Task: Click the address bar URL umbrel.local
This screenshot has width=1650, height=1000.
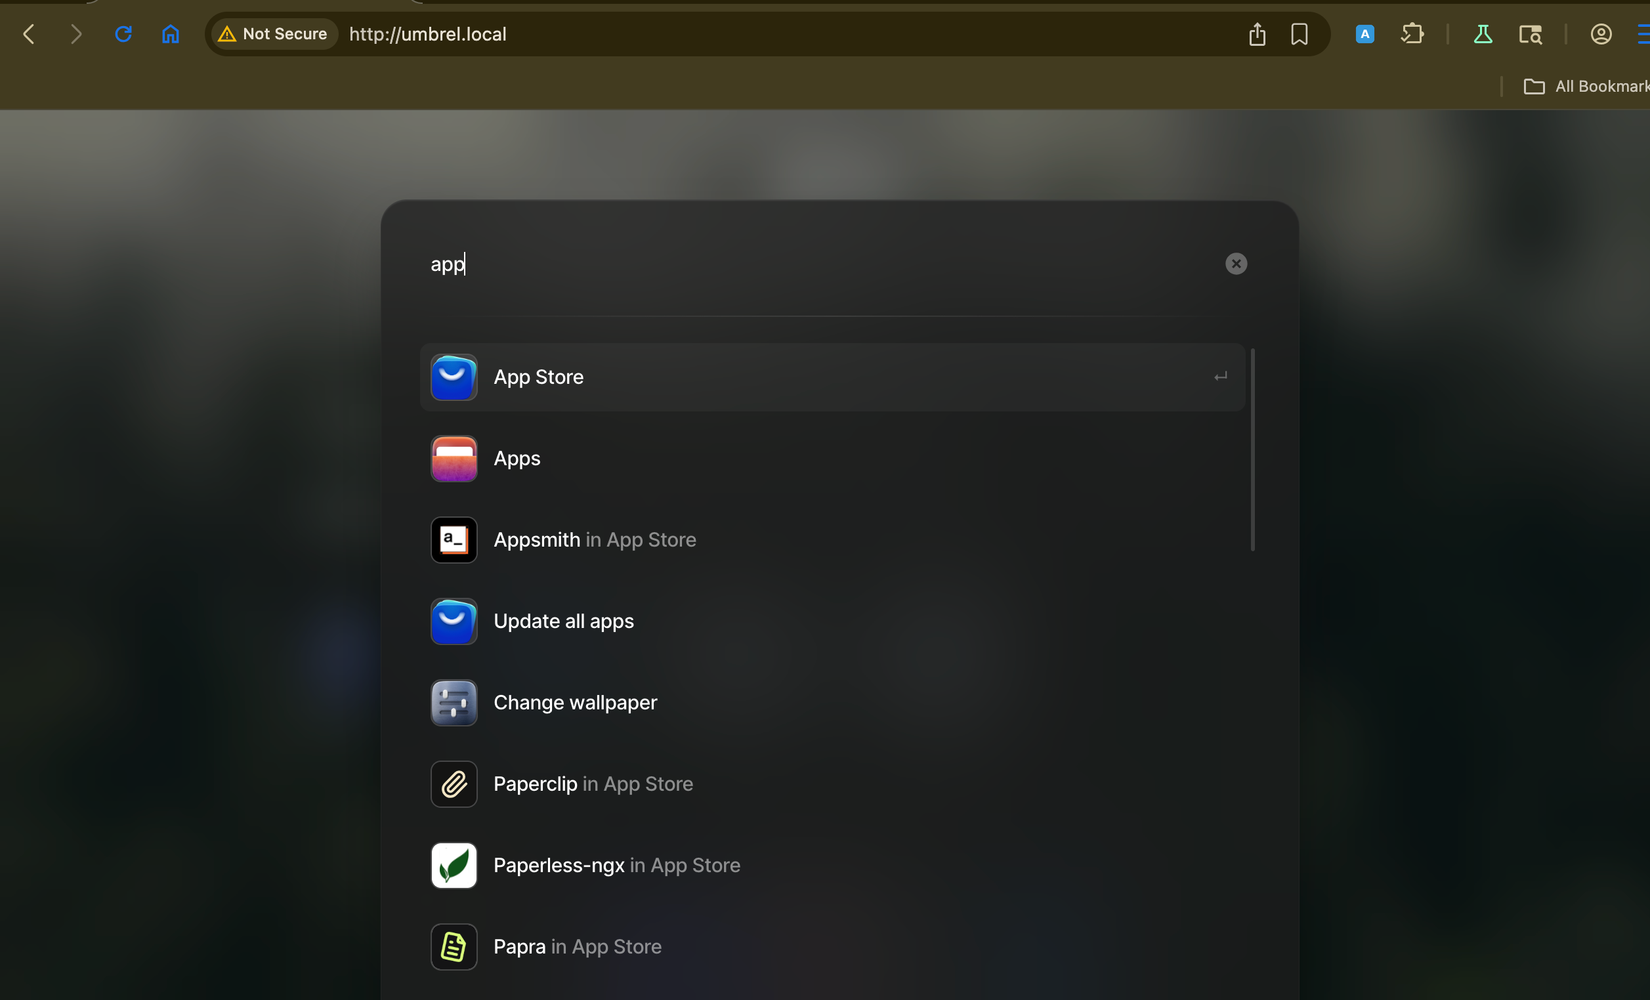Action: tap(428, 34)
